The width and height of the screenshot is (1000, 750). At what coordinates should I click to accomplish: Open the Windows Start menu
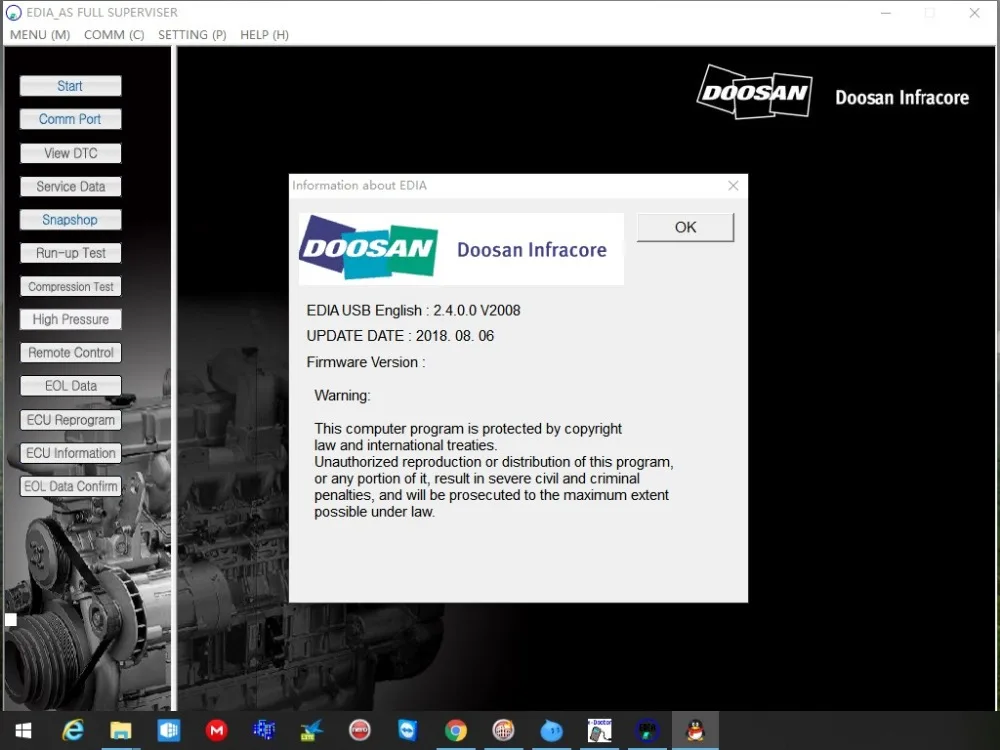pyautogui.click(x=24, y=730)
